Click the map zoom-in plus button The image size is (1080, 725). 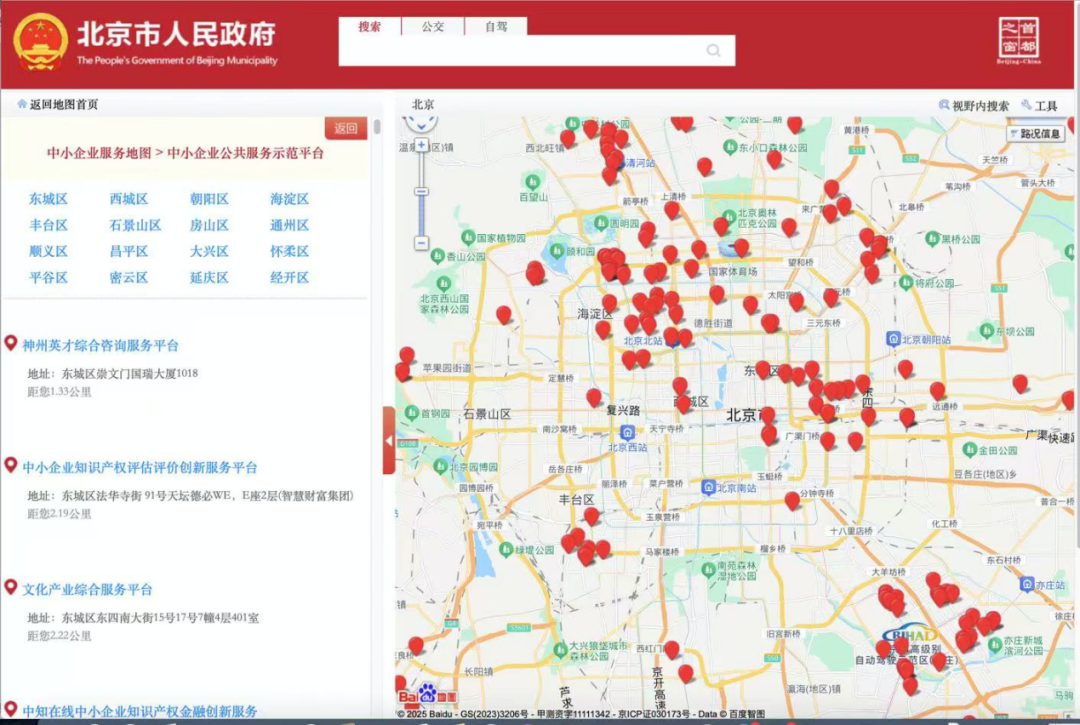(x=421, y=146)
